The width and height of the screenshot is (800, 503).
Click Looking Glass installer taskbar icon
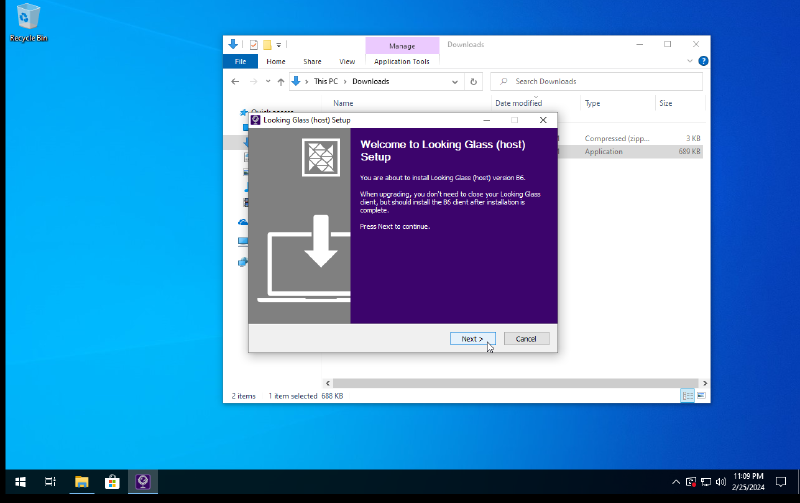(x=143, y=482)
